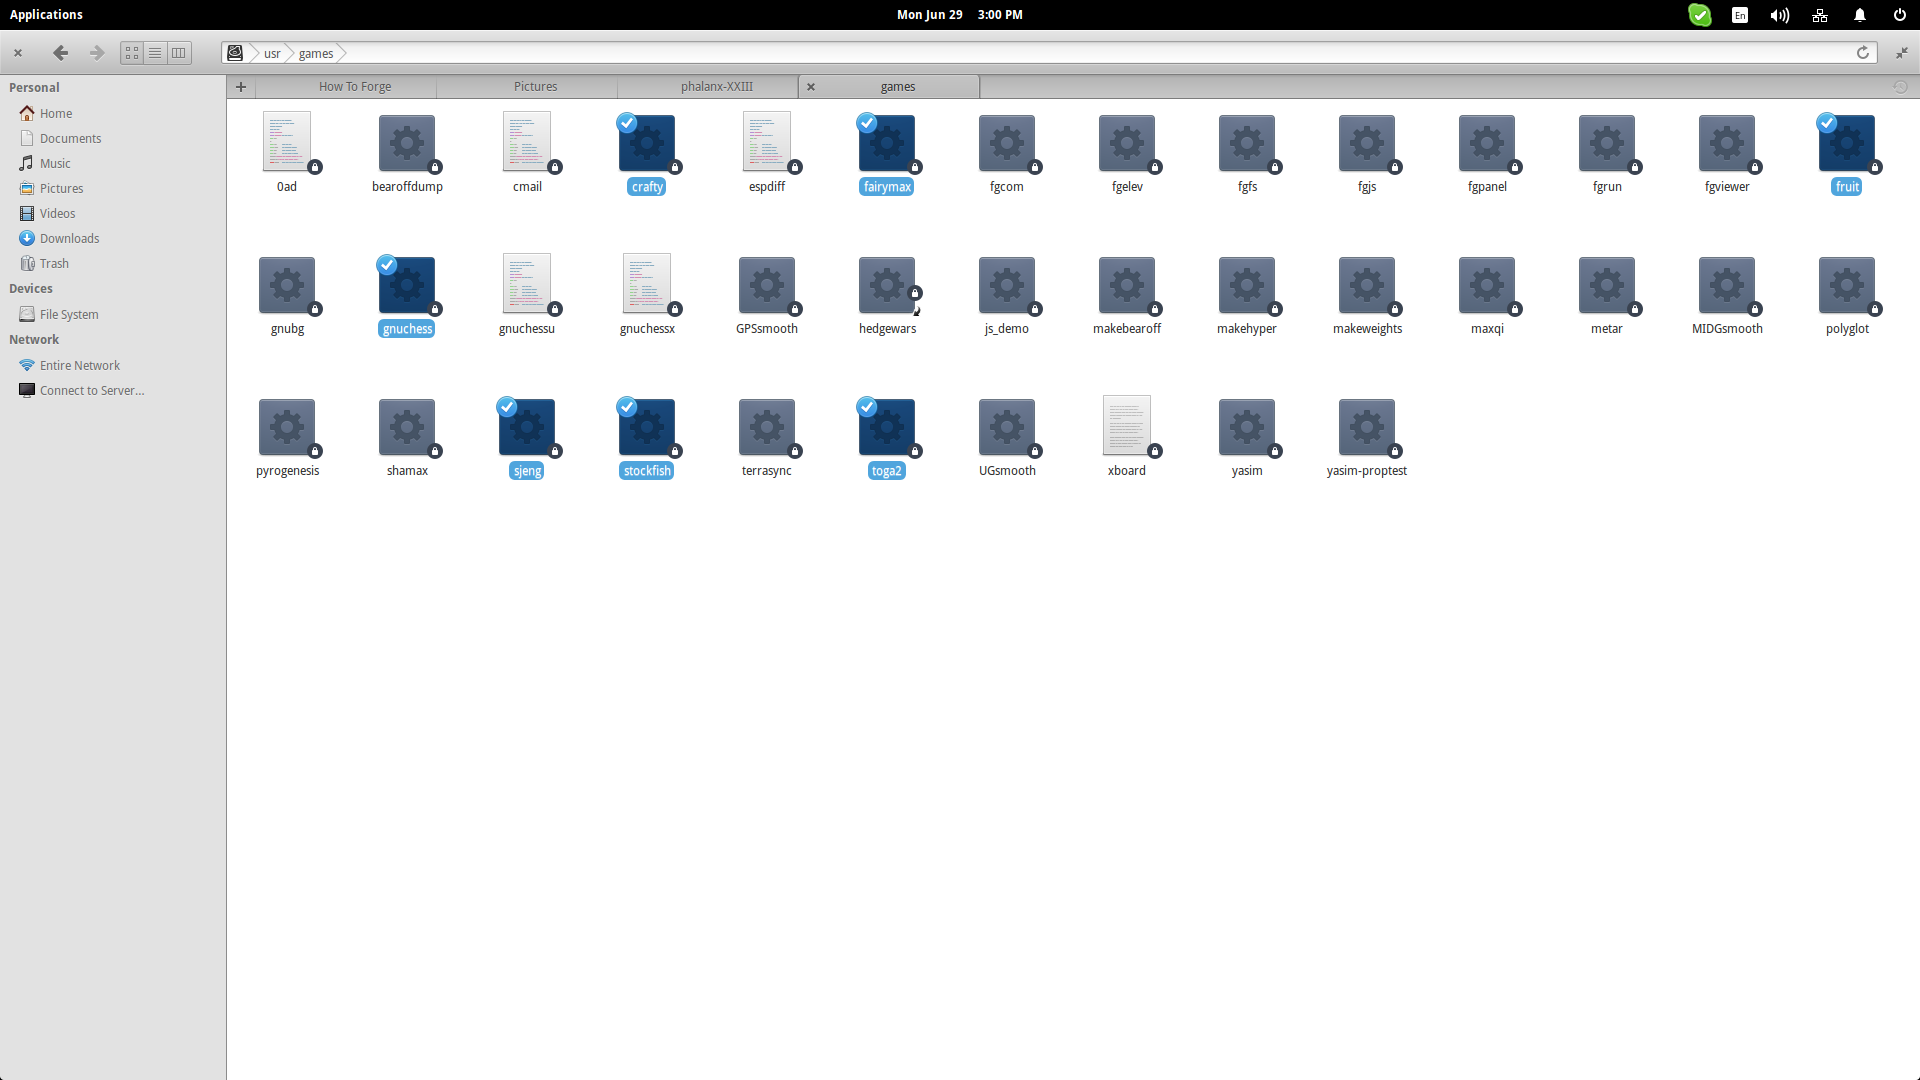The image size is (1920, 1080).
Task: Launch the hedgewars game
Action: tap(886, 284)
